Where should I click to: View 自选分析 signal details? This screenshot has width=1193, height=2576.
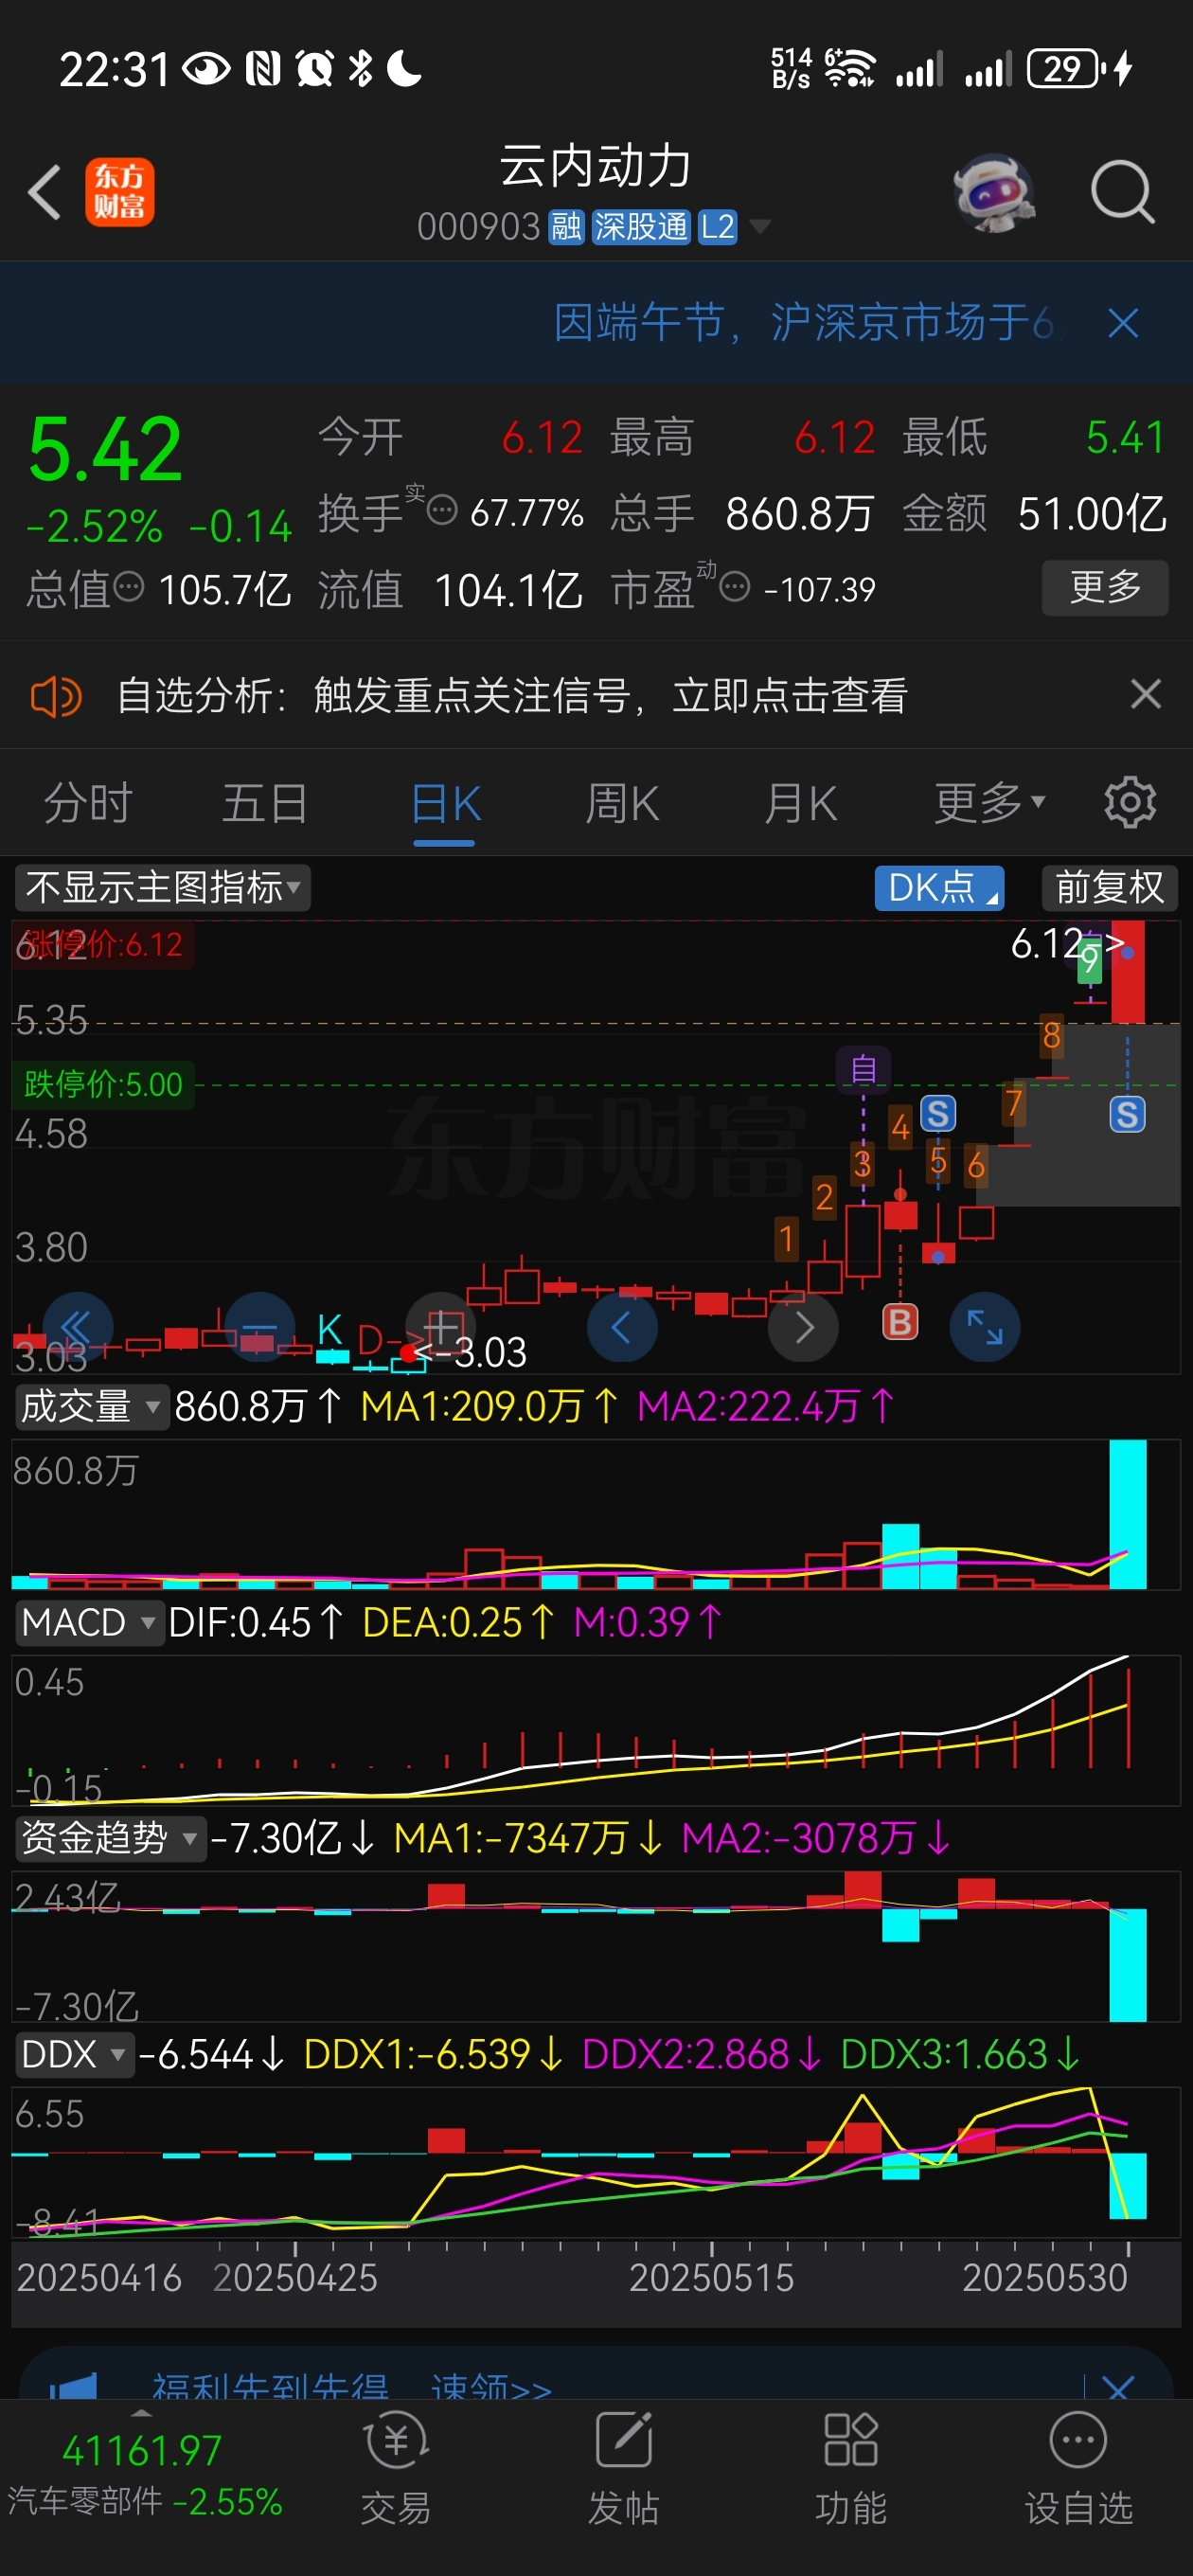pos(511,696)
